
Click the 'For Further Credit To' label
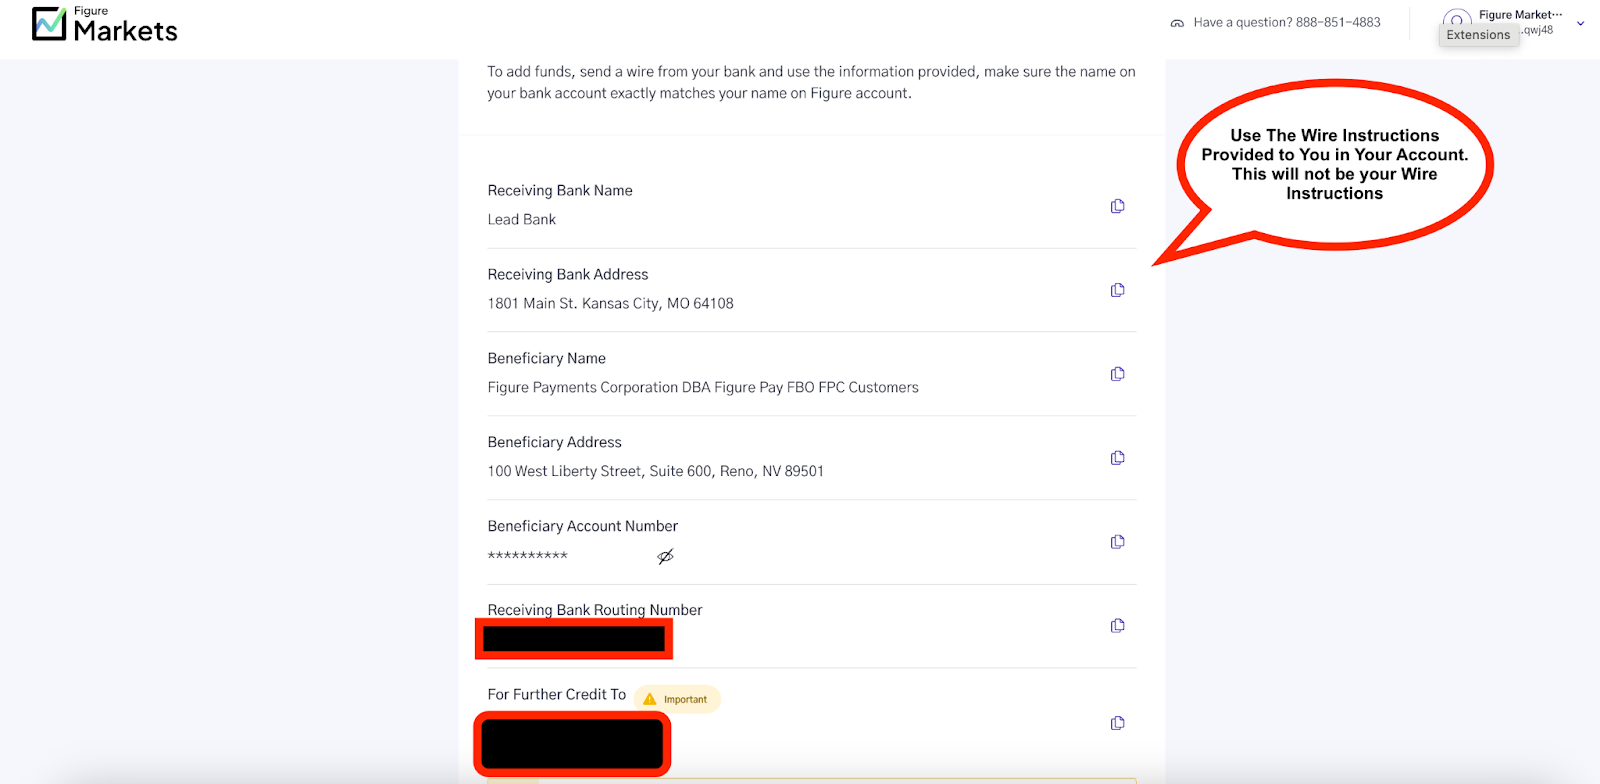pyautogui.click(x=557, y=694)
